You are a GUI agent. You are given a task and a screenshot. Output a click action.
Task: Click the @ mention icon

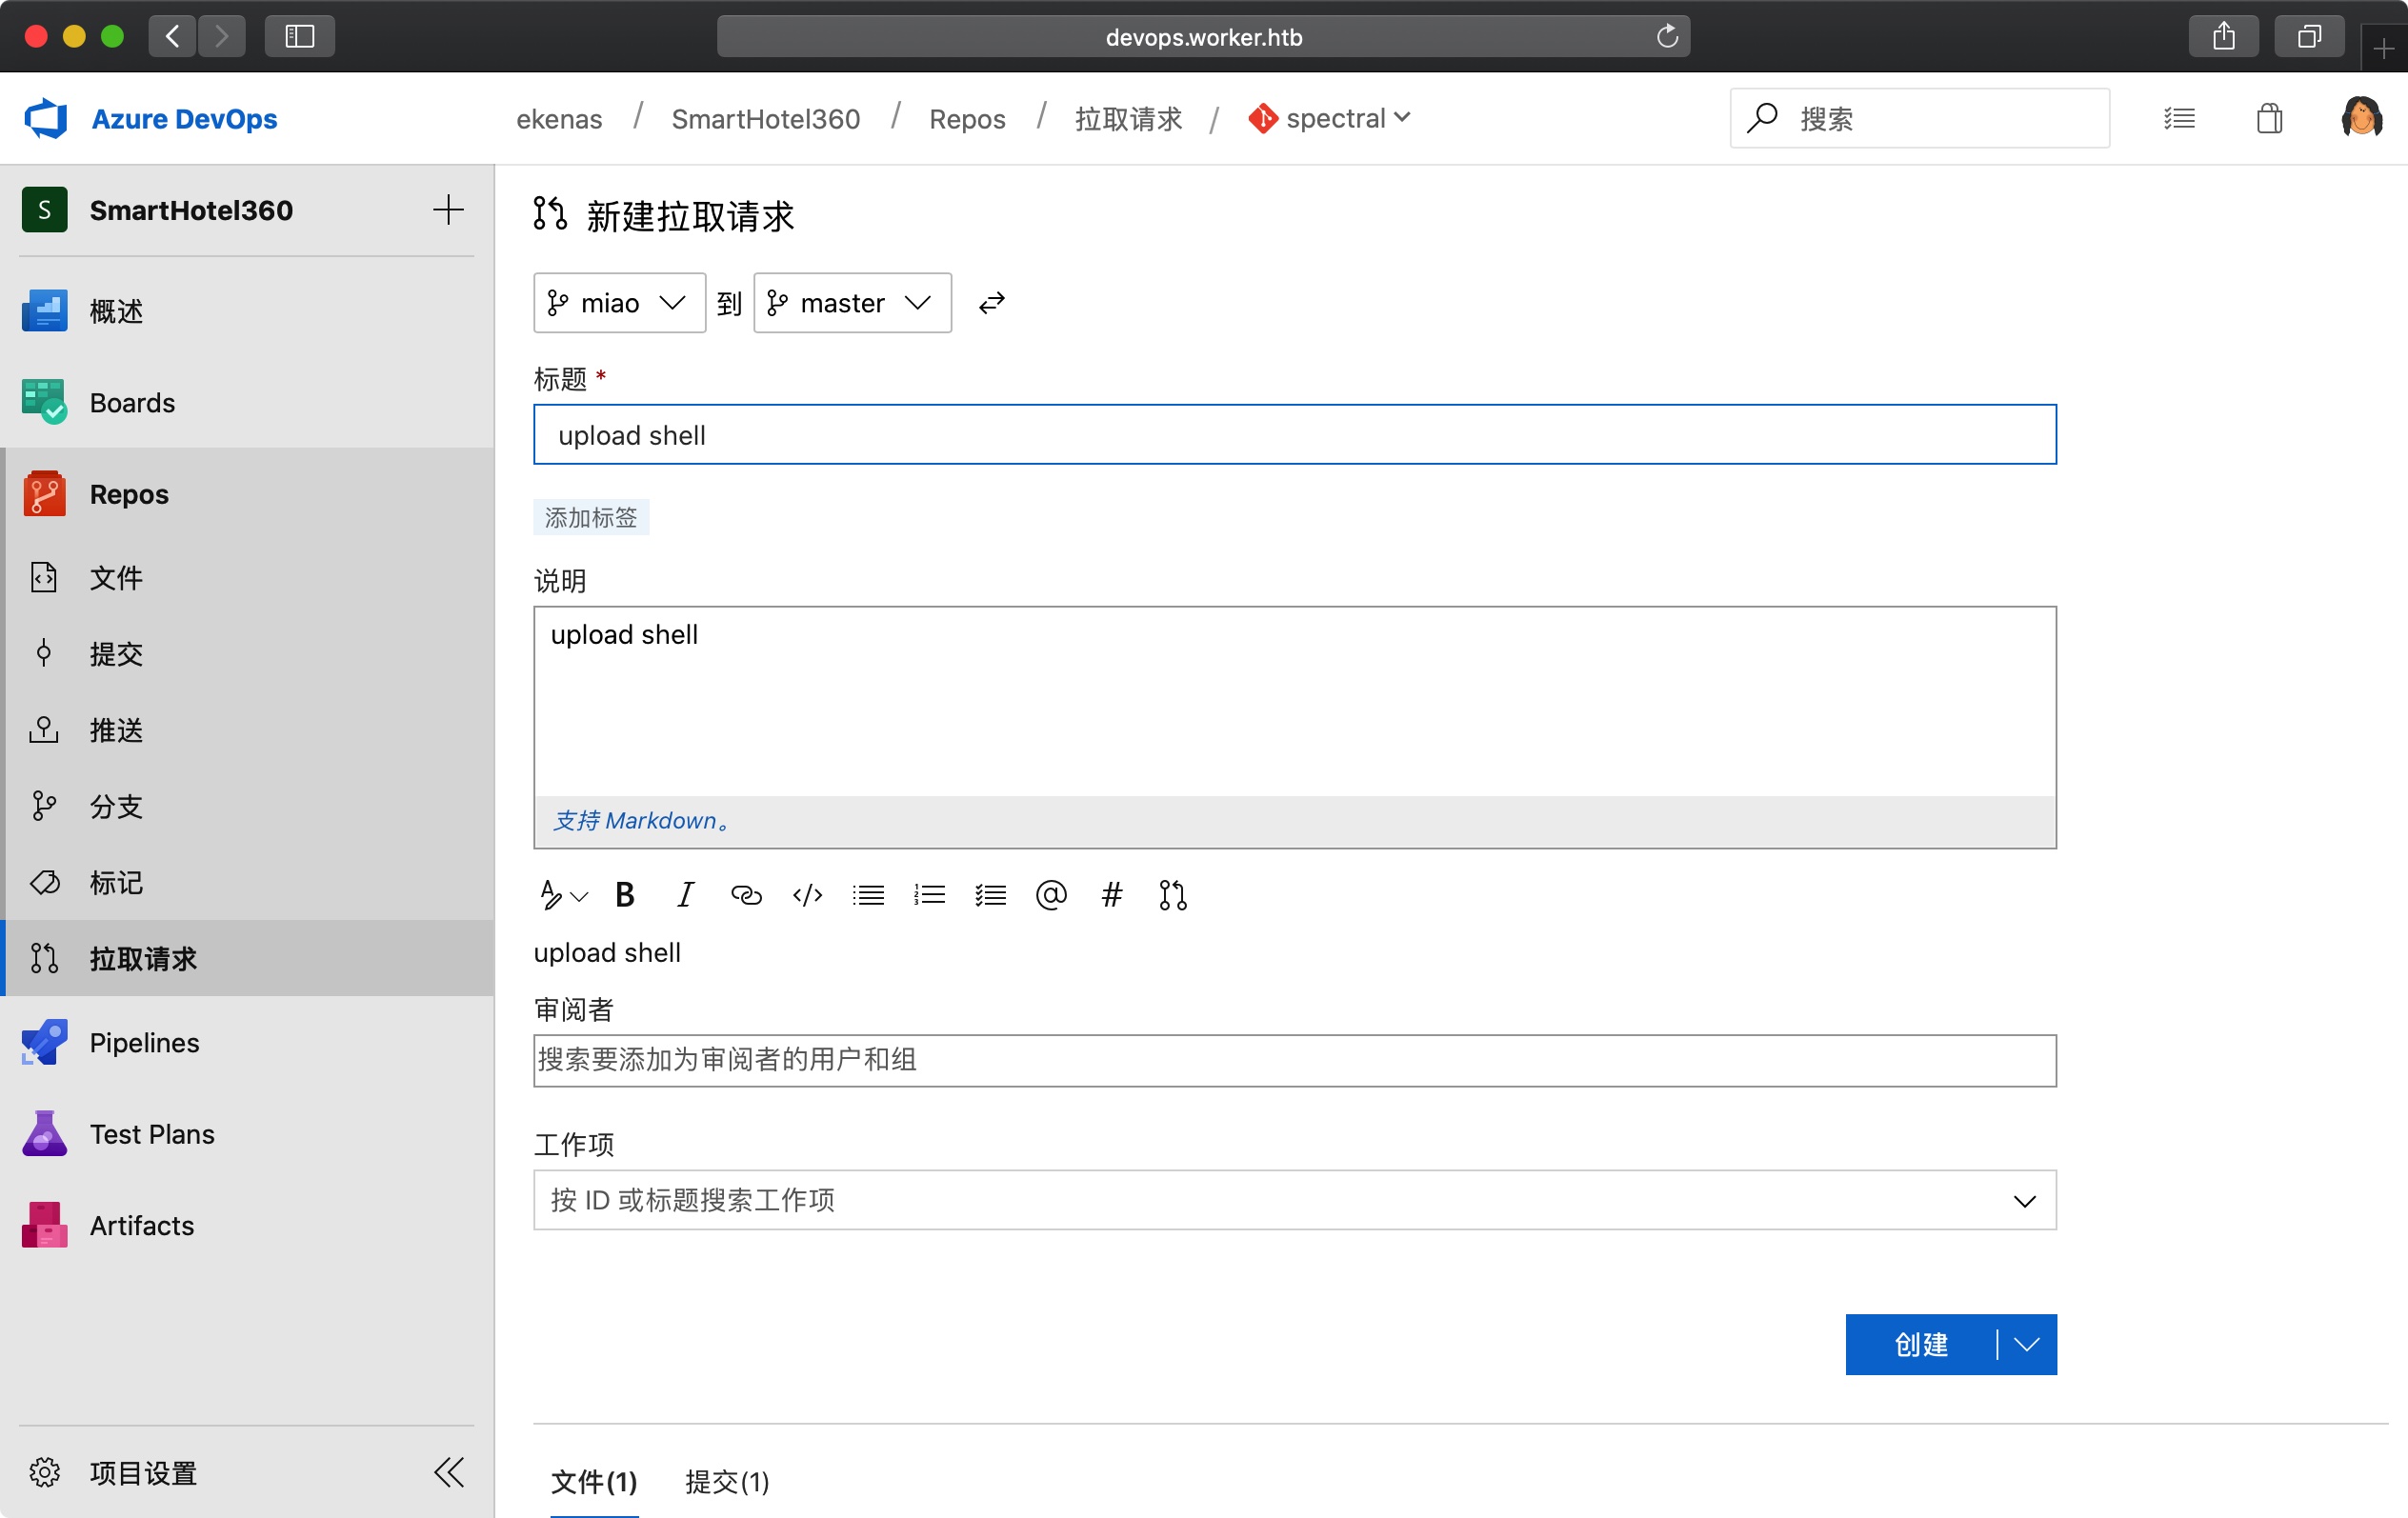tap(1051, 895)
